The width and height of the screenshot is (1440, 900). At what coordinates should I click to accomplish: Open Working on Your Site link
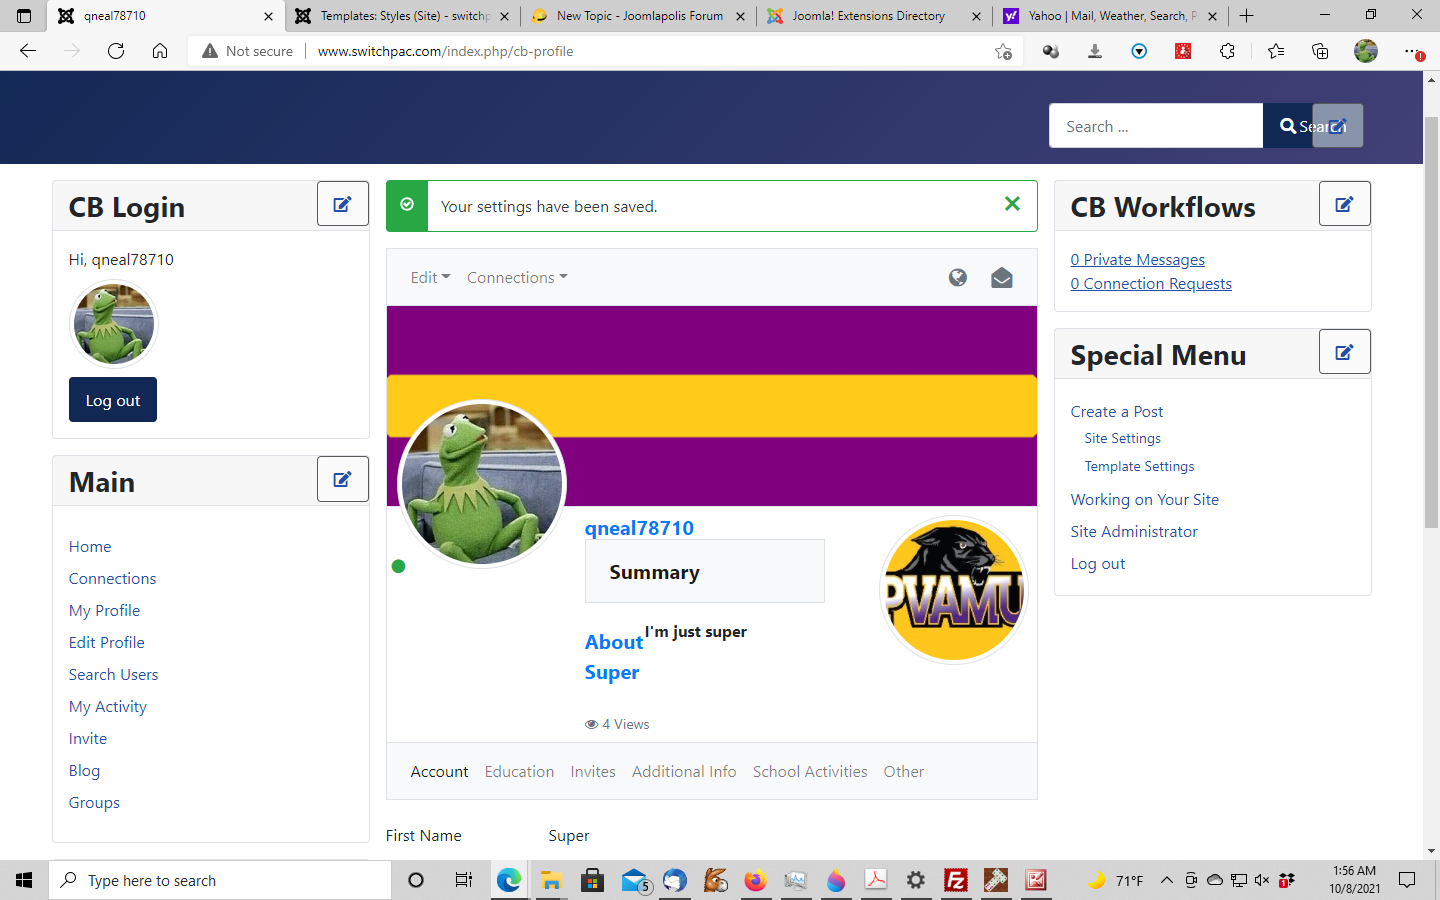(x=1144, y=500)
